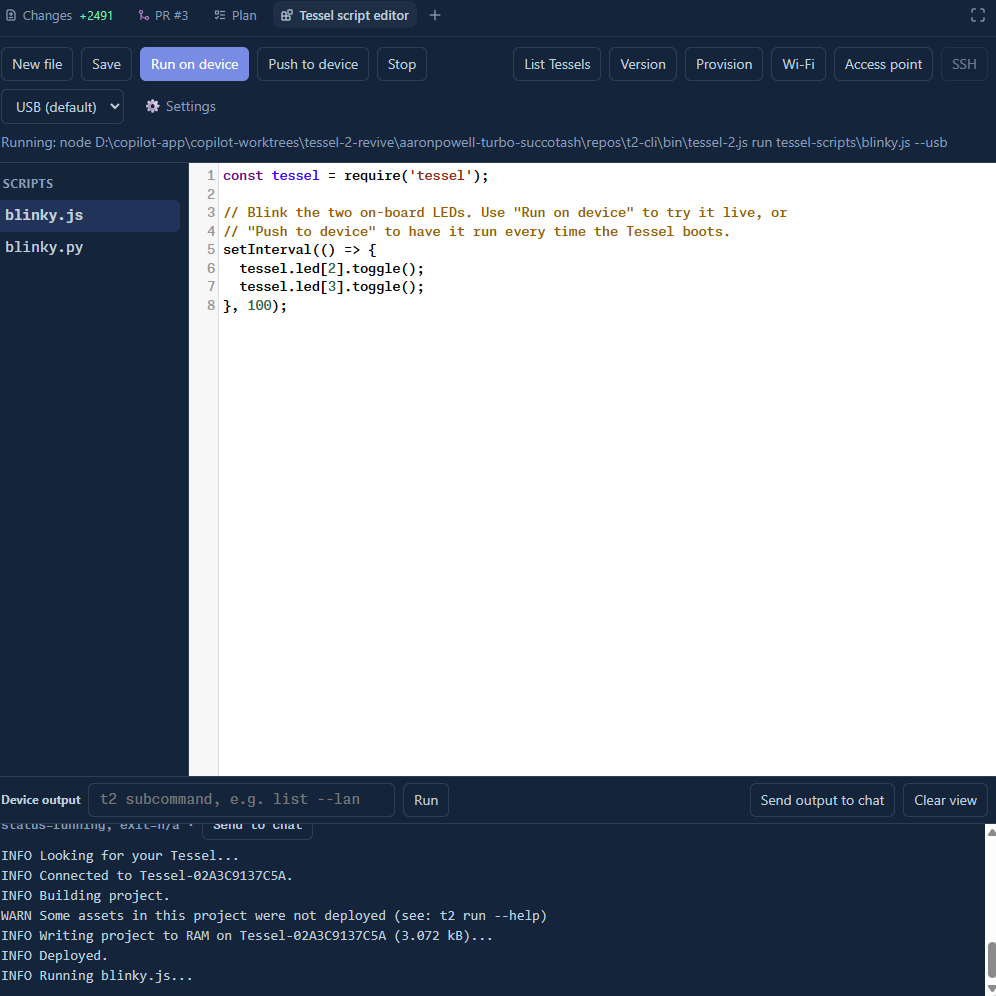Click the setInterval line in editor
Screen dimensions: 996x996
tap(299, 250)
